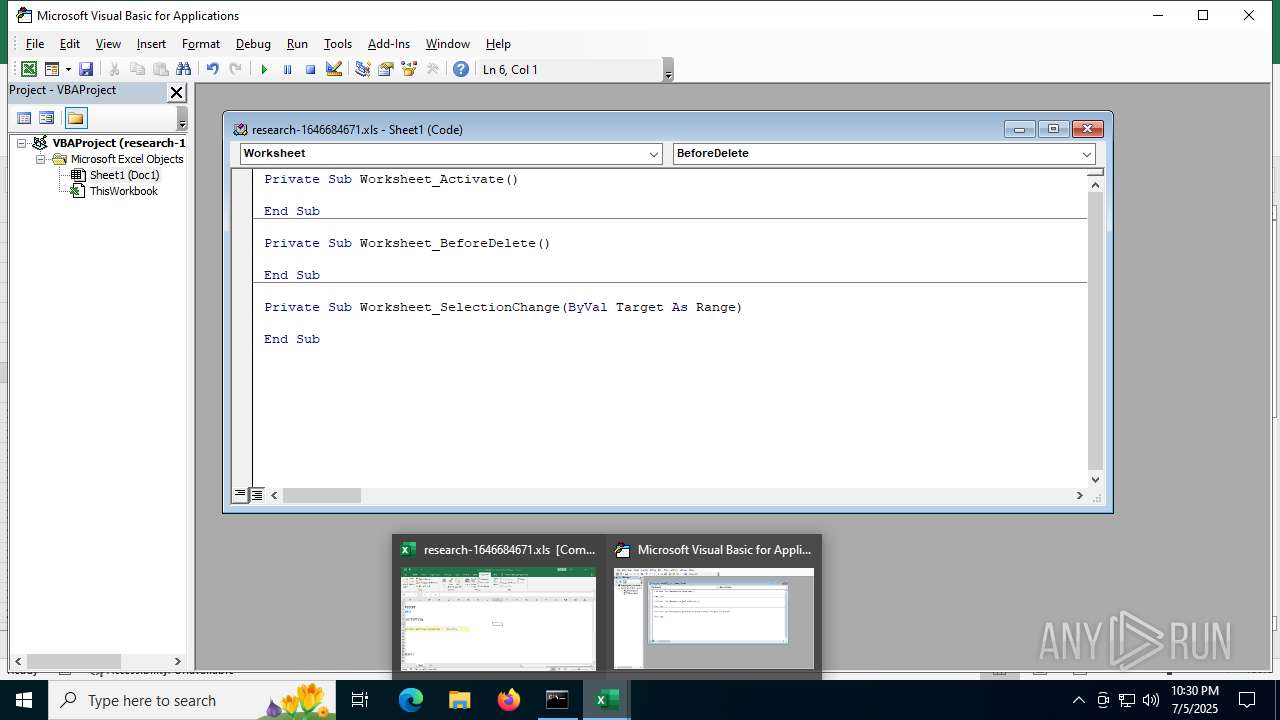Select ThisWorkbook in project tree
The image size is (1280, 720).
(x=124, y=191)
